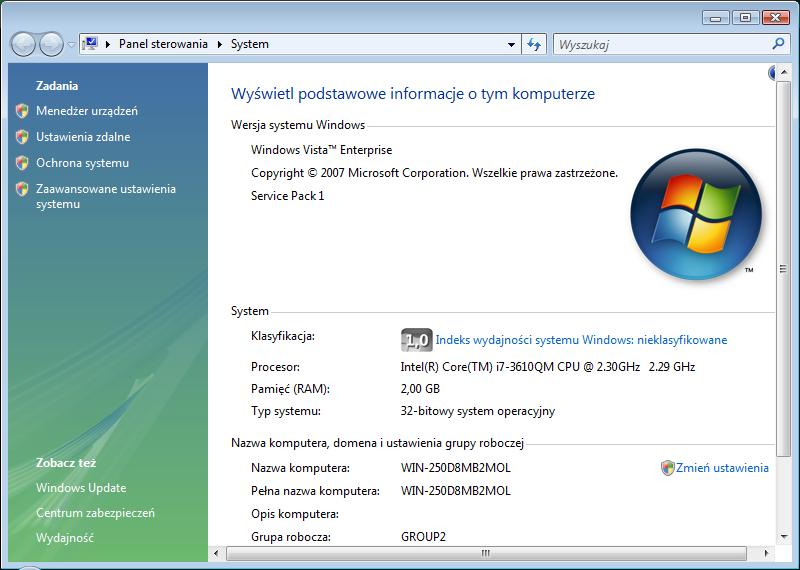
Task: Click the Forward navigation arrow button
Action: 52,44
